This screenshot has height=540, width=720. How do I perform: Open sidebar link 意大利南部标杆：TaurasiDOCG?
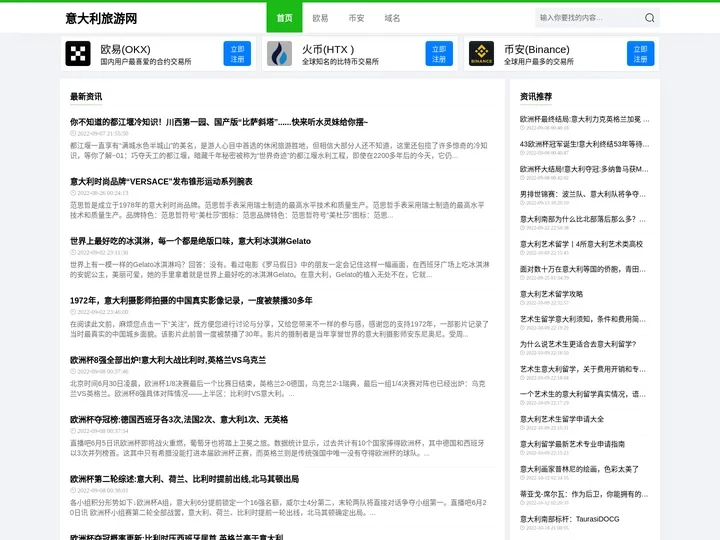(569, 519)
